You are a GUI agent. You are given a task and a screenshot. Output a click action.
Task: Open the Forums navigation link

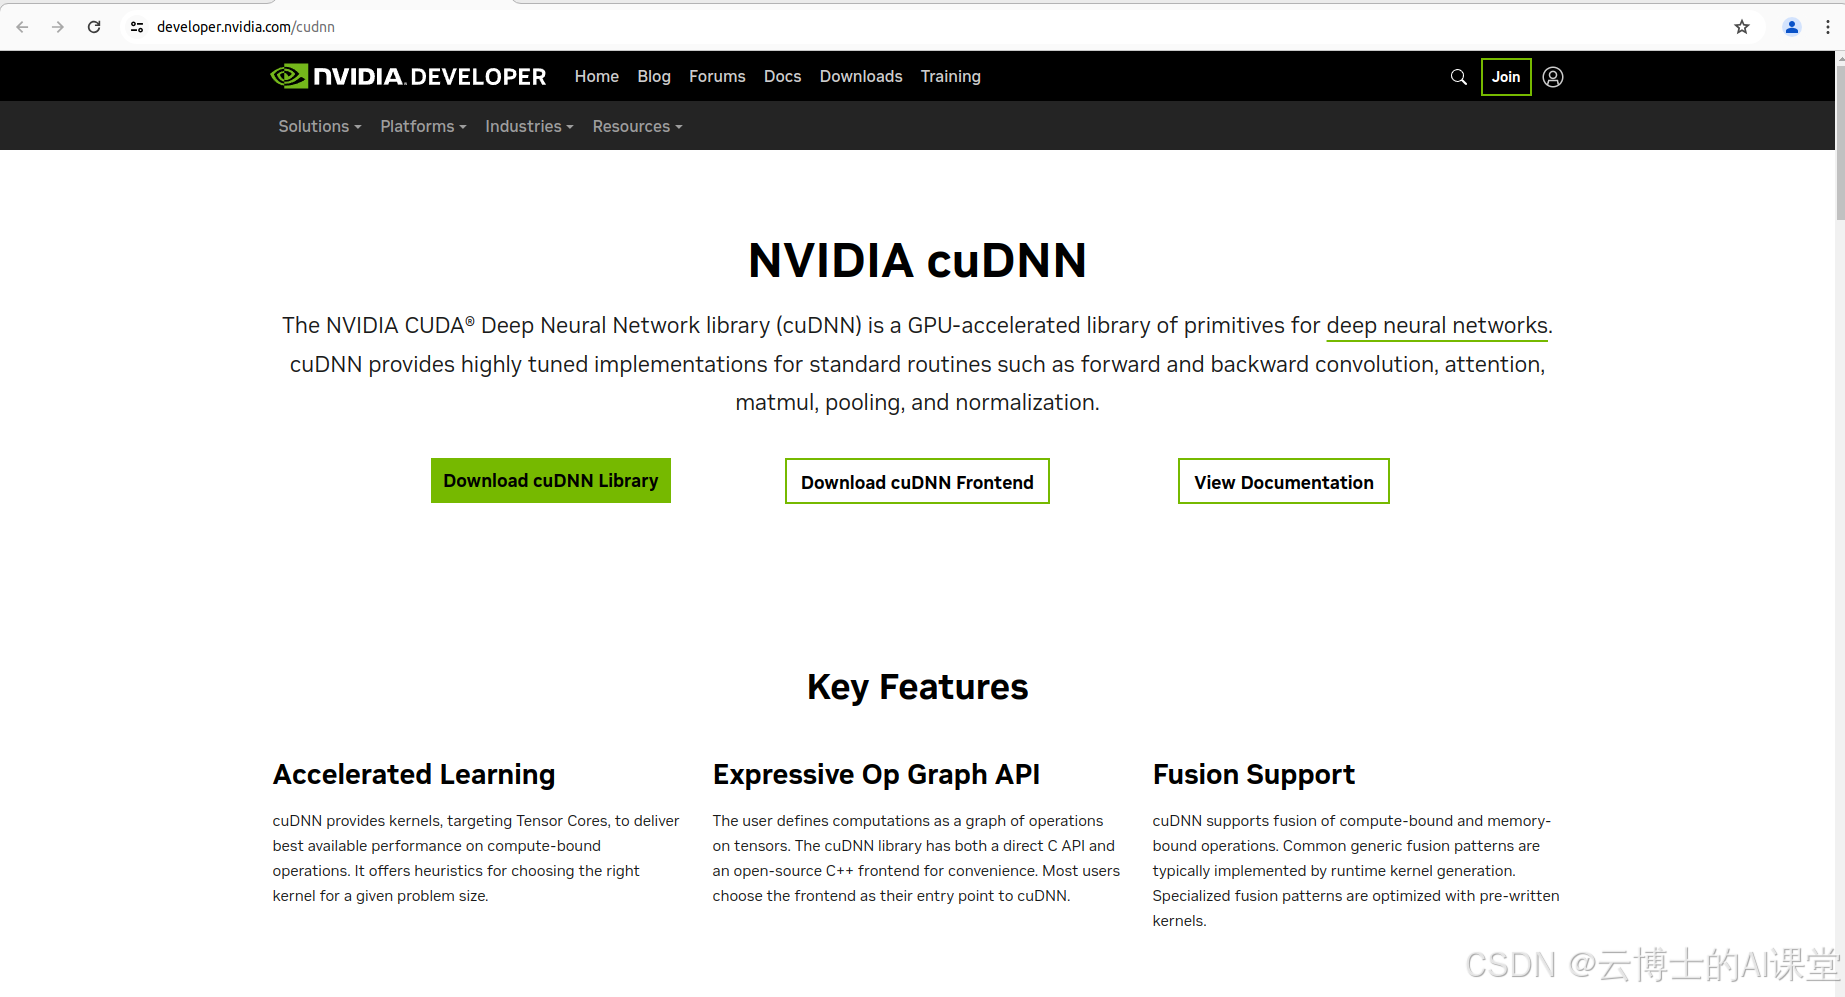[717, 76]
